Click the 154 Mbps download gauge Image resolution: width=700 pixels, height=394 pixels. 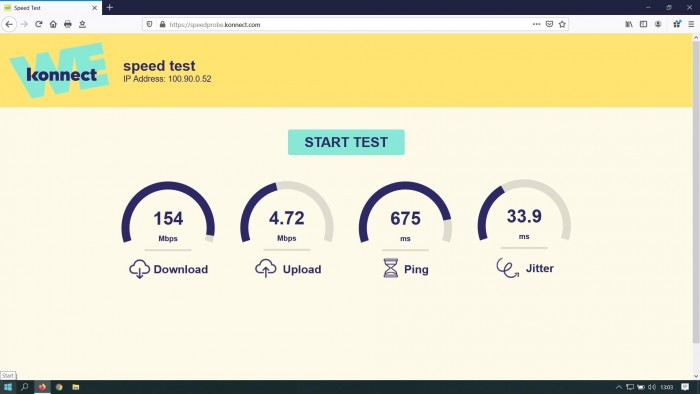click(x=168, y=213)
